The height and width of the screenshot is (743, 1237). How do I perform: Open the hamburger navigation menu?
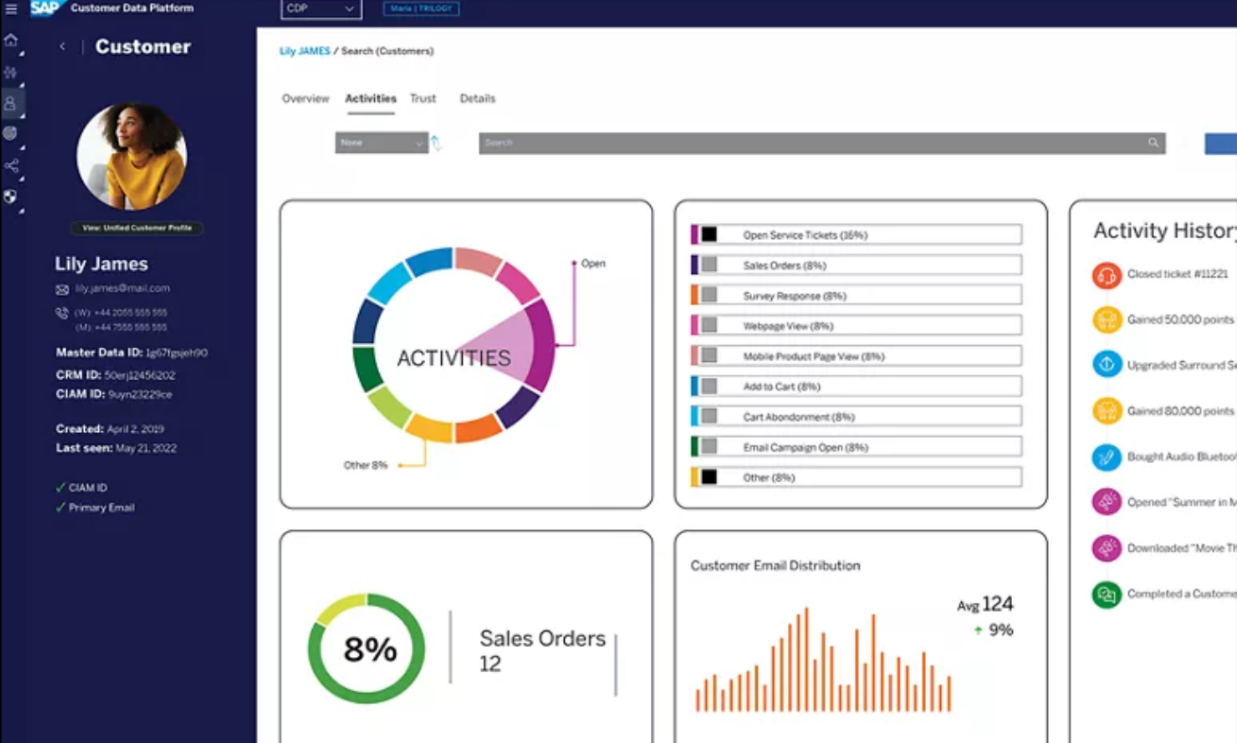(12, 9)
